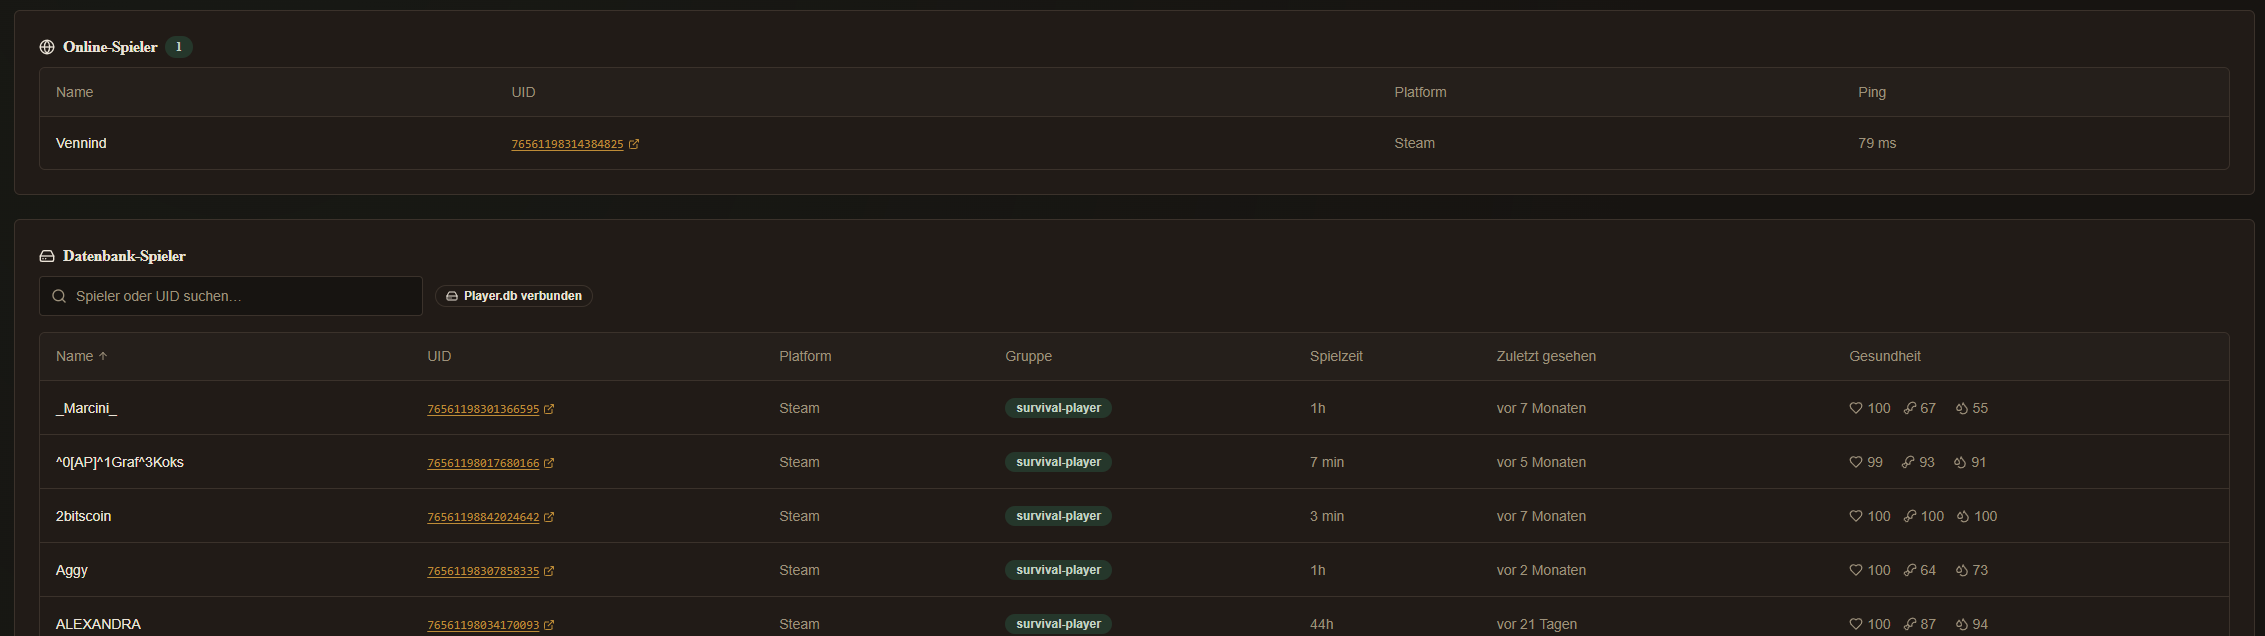This screenshot has width=2265, height=636.
Task: Click external link icon for _Marcini_ UID
Action: pyautogui.click(x=549, y=409)
